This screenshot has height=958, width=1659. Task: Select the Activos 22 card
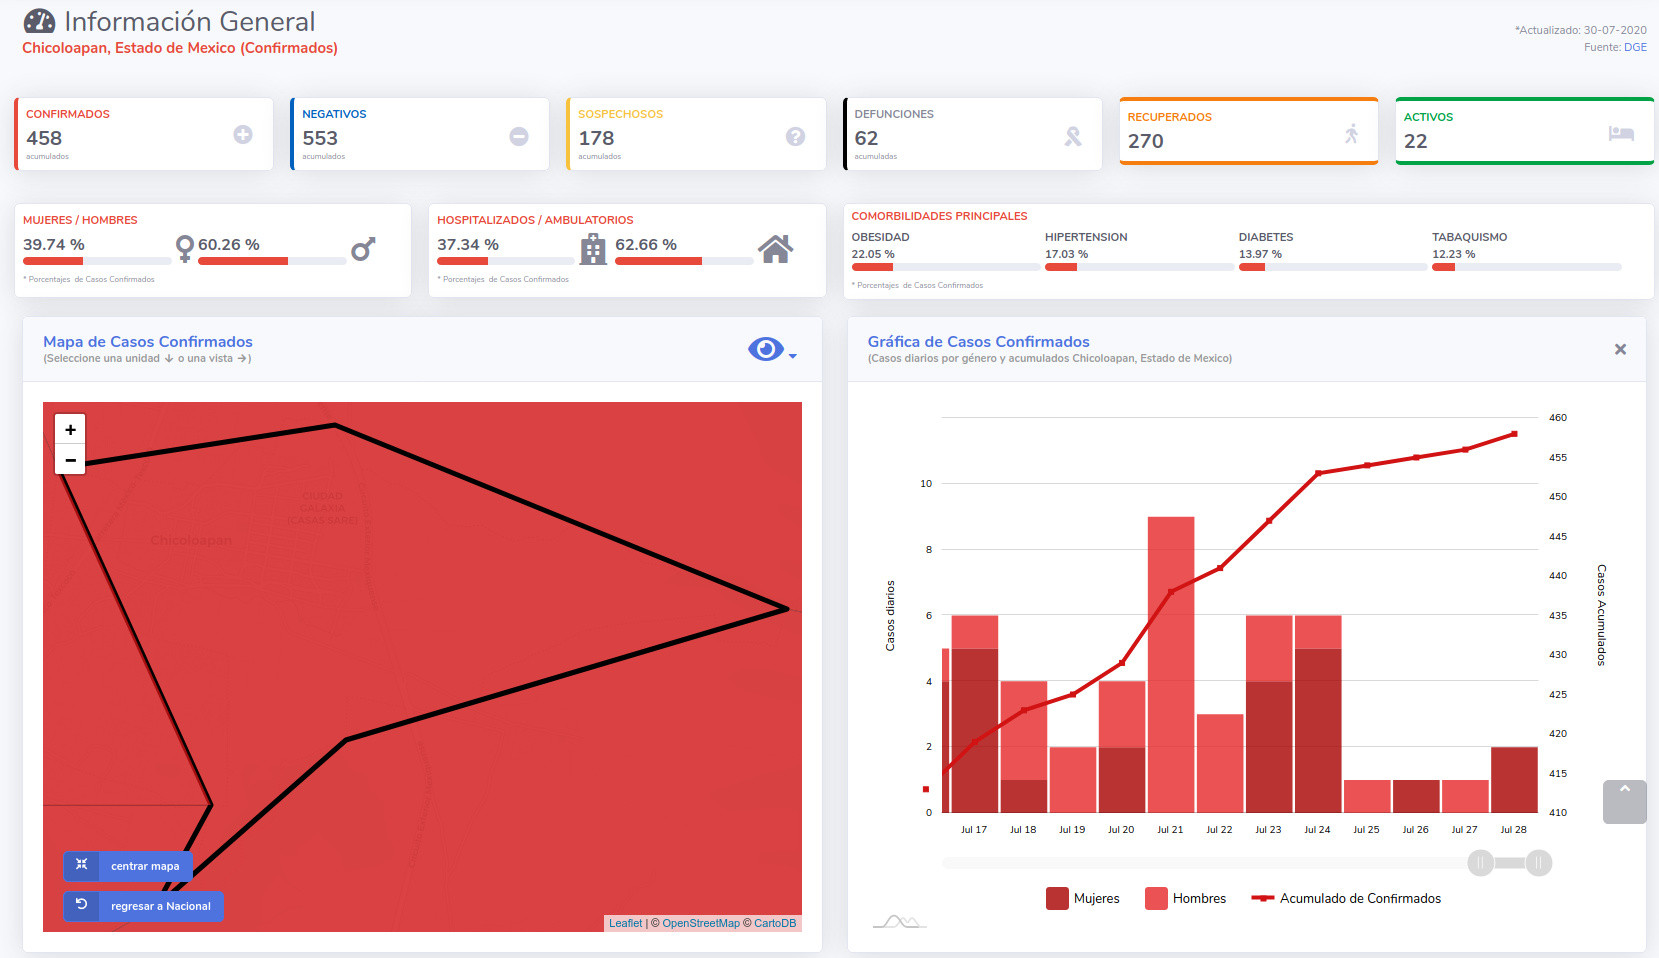(x=1525, y=131)
